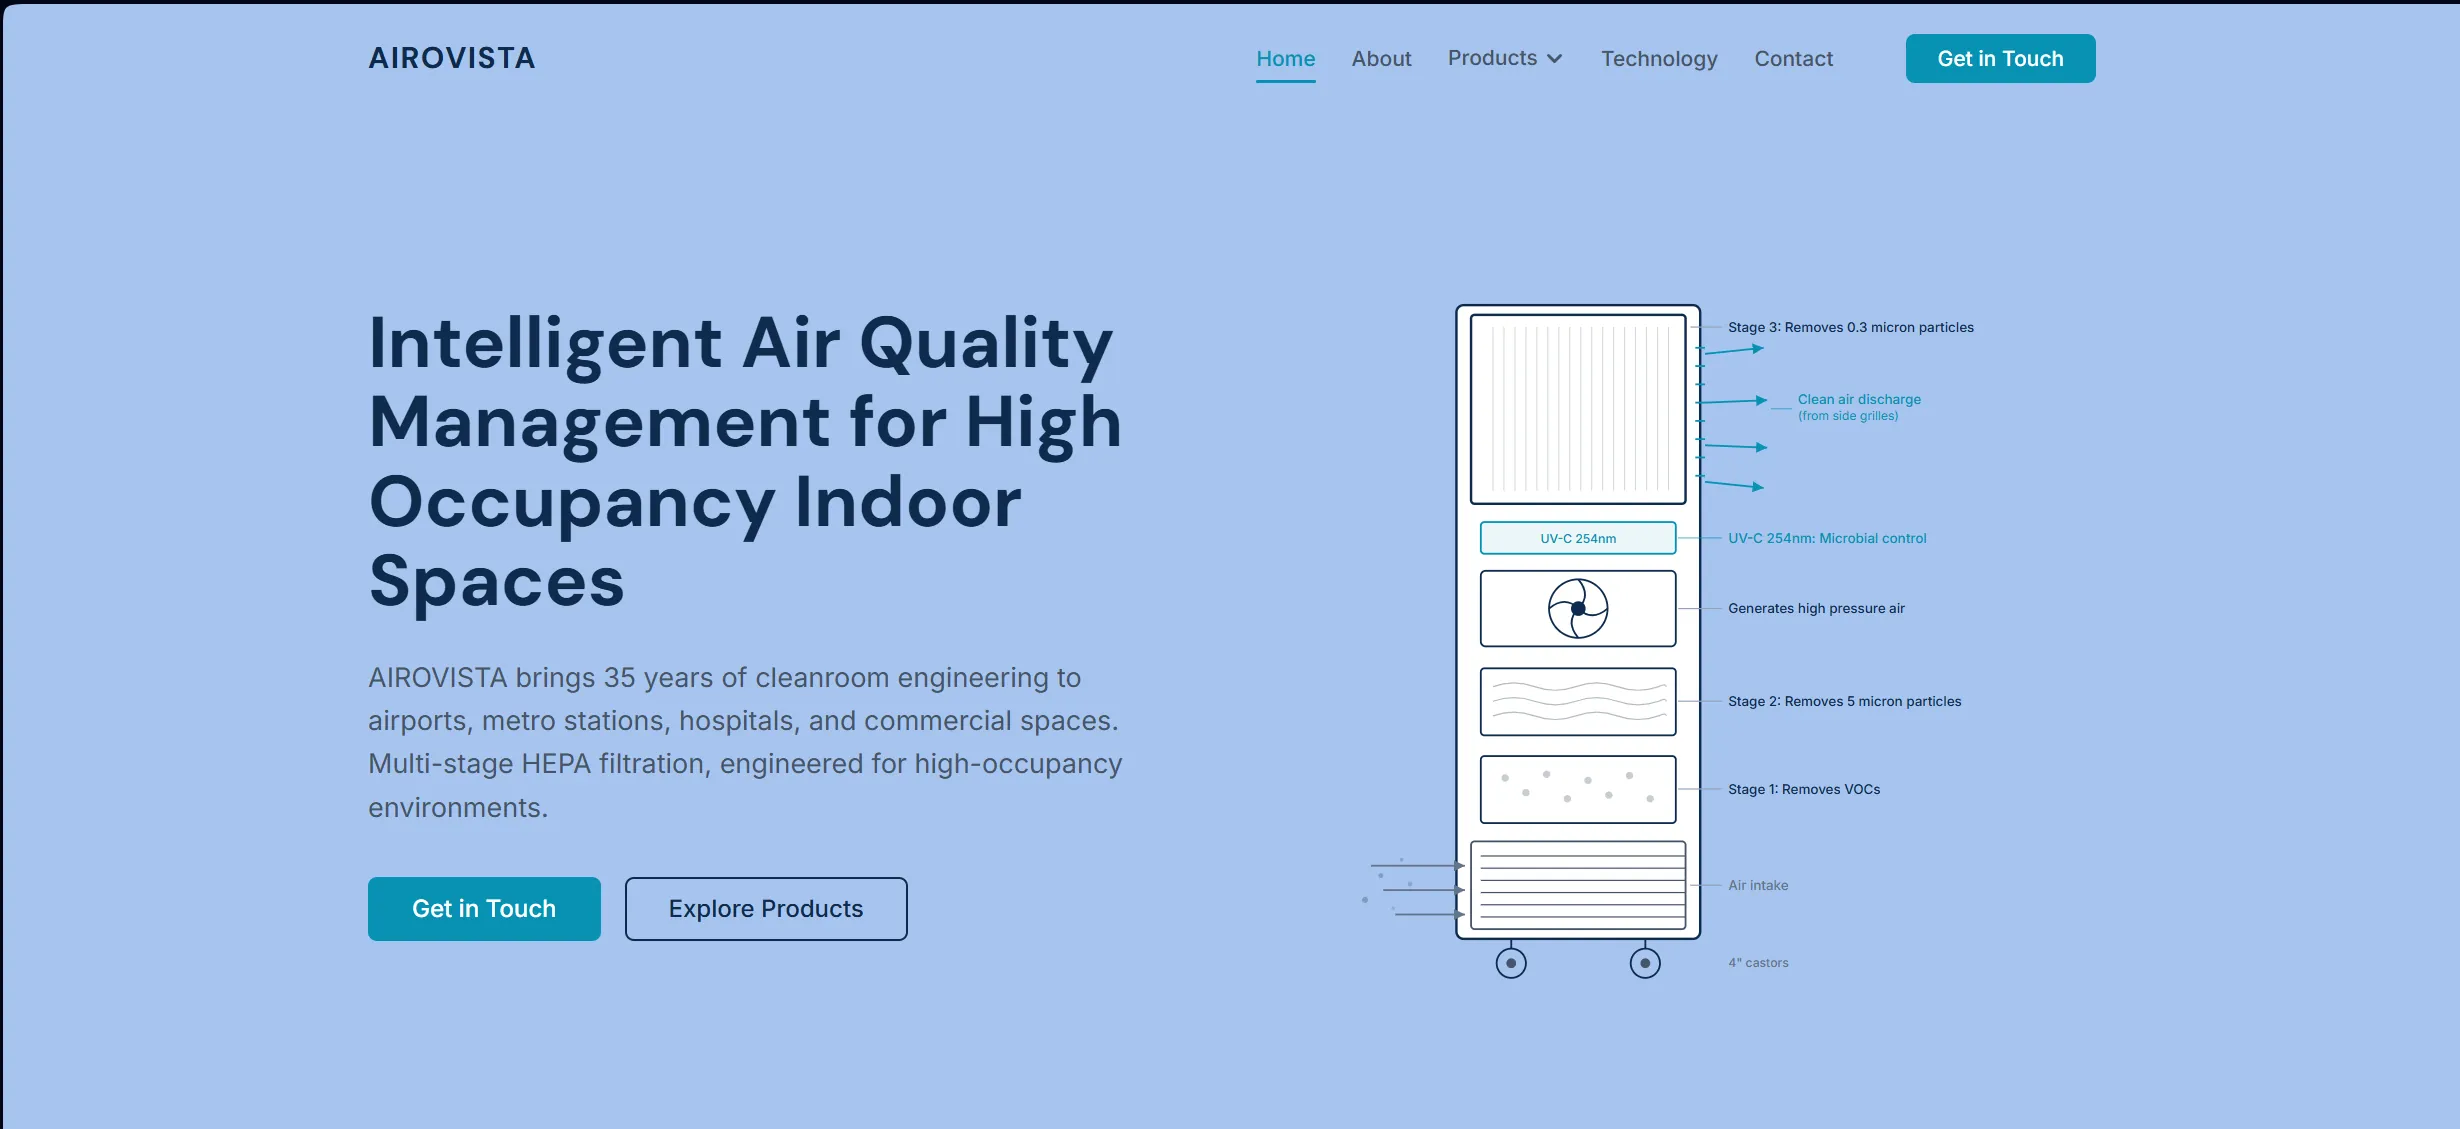
Task: Collapse the Products navigation dropdown
Action: pyautogui.click(x=1504, y=58)
